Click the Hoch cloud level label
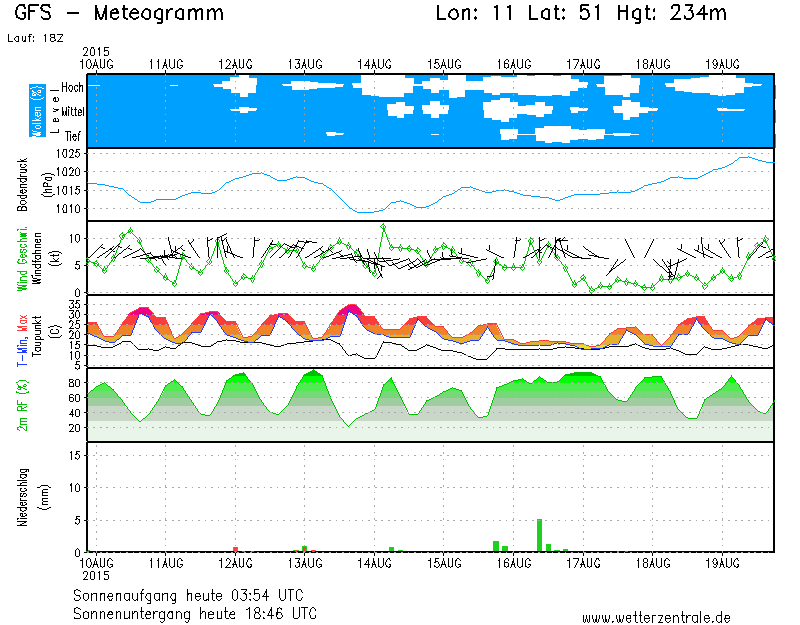 coord(72,87)
